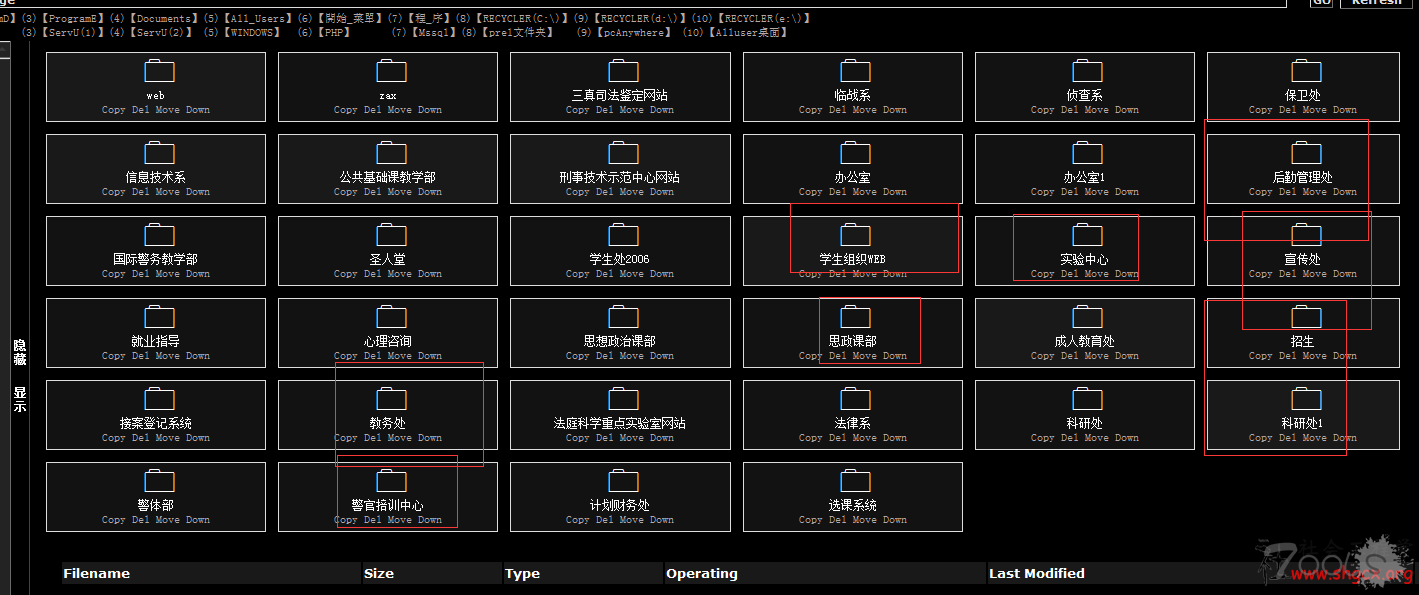
Task: Open the 圣人堂 folder icon
Action: [x=391, y=235]
